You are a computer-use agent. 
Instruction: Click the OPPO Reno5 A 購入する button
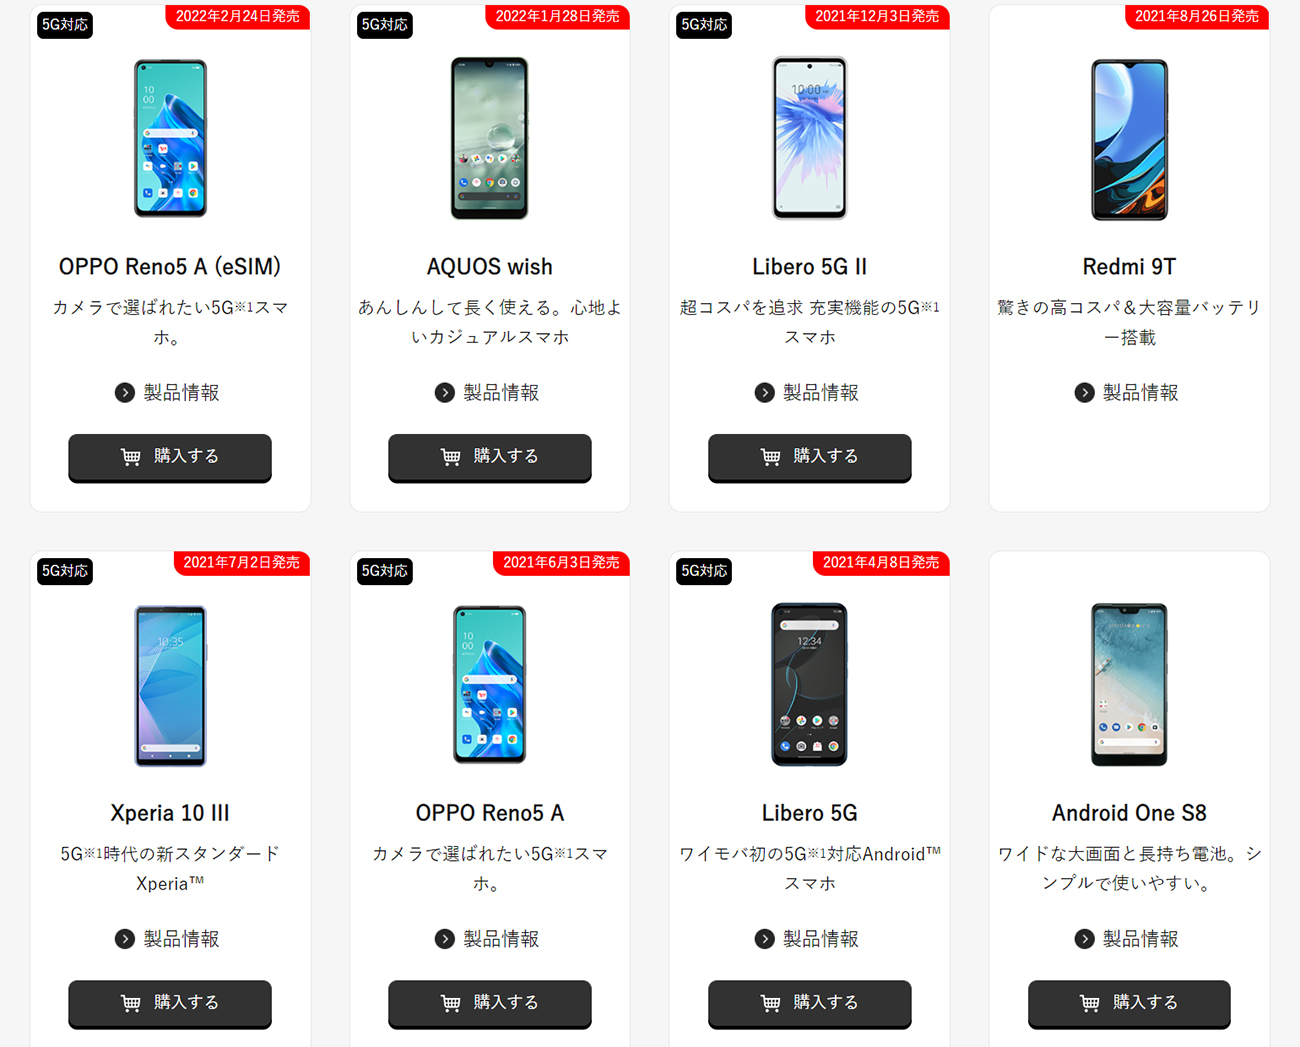(490, 1003)
